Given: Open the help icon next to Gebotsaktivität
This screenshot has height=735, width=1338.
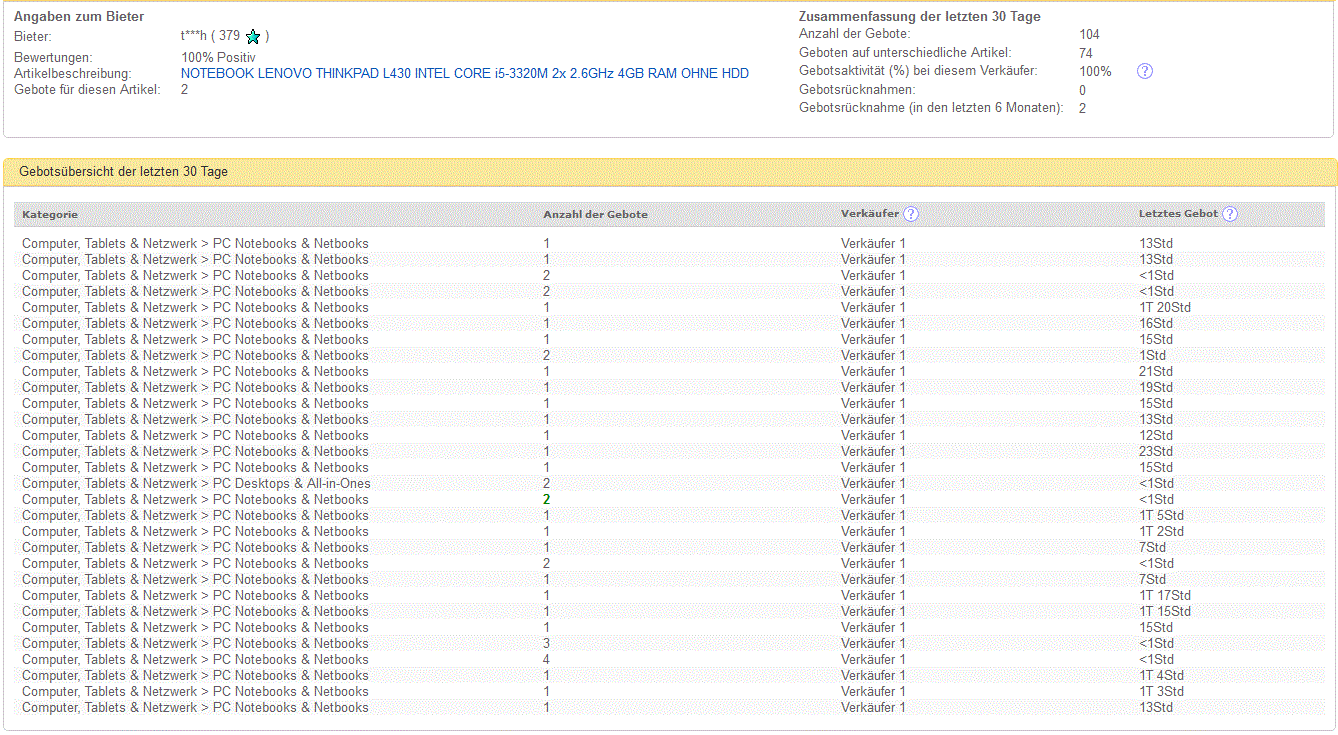Looking at the screenshot, I should (x=1145, y=71).
